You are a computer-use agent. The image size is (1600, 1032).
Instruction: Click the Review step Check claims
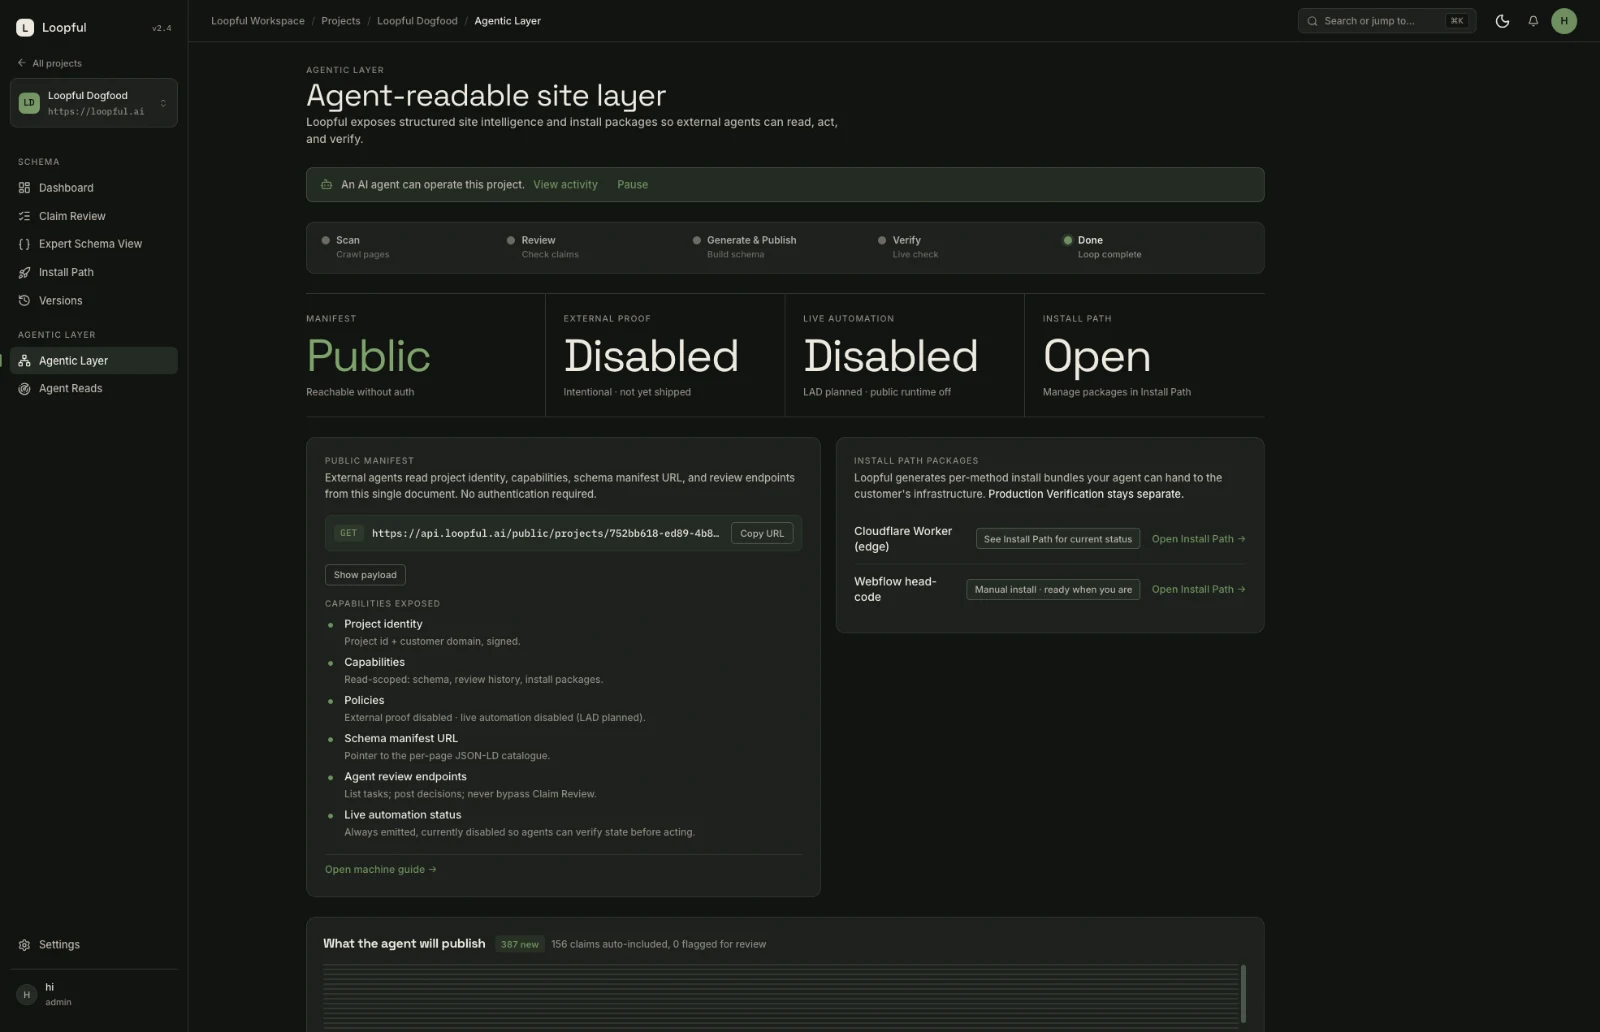tap(542, 247)
